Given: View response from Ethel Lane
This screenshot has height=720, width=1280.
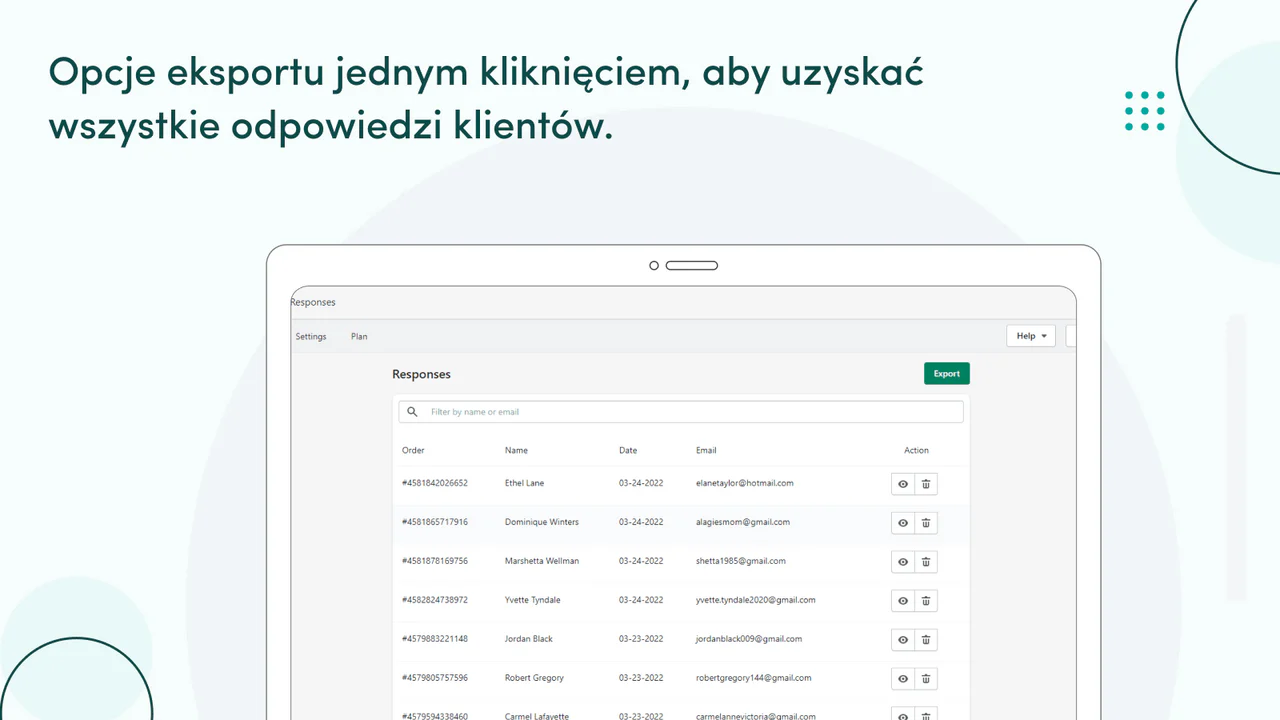Looking at the screenshot, I should click(903, 484).
